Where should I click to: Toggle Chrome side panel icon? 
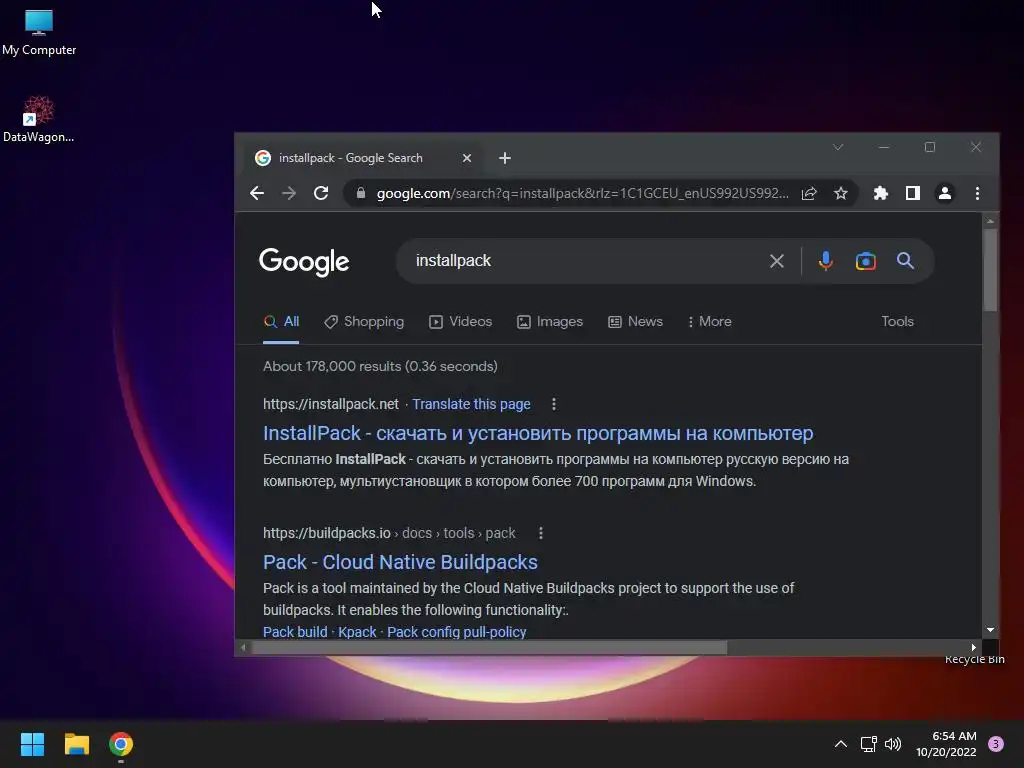tap(912, 193)
